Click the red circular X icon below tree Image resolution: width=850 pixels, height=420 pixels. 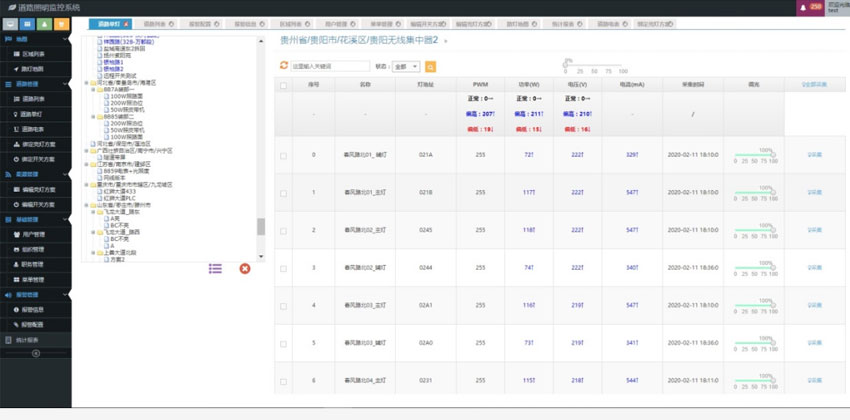(245, 268)
